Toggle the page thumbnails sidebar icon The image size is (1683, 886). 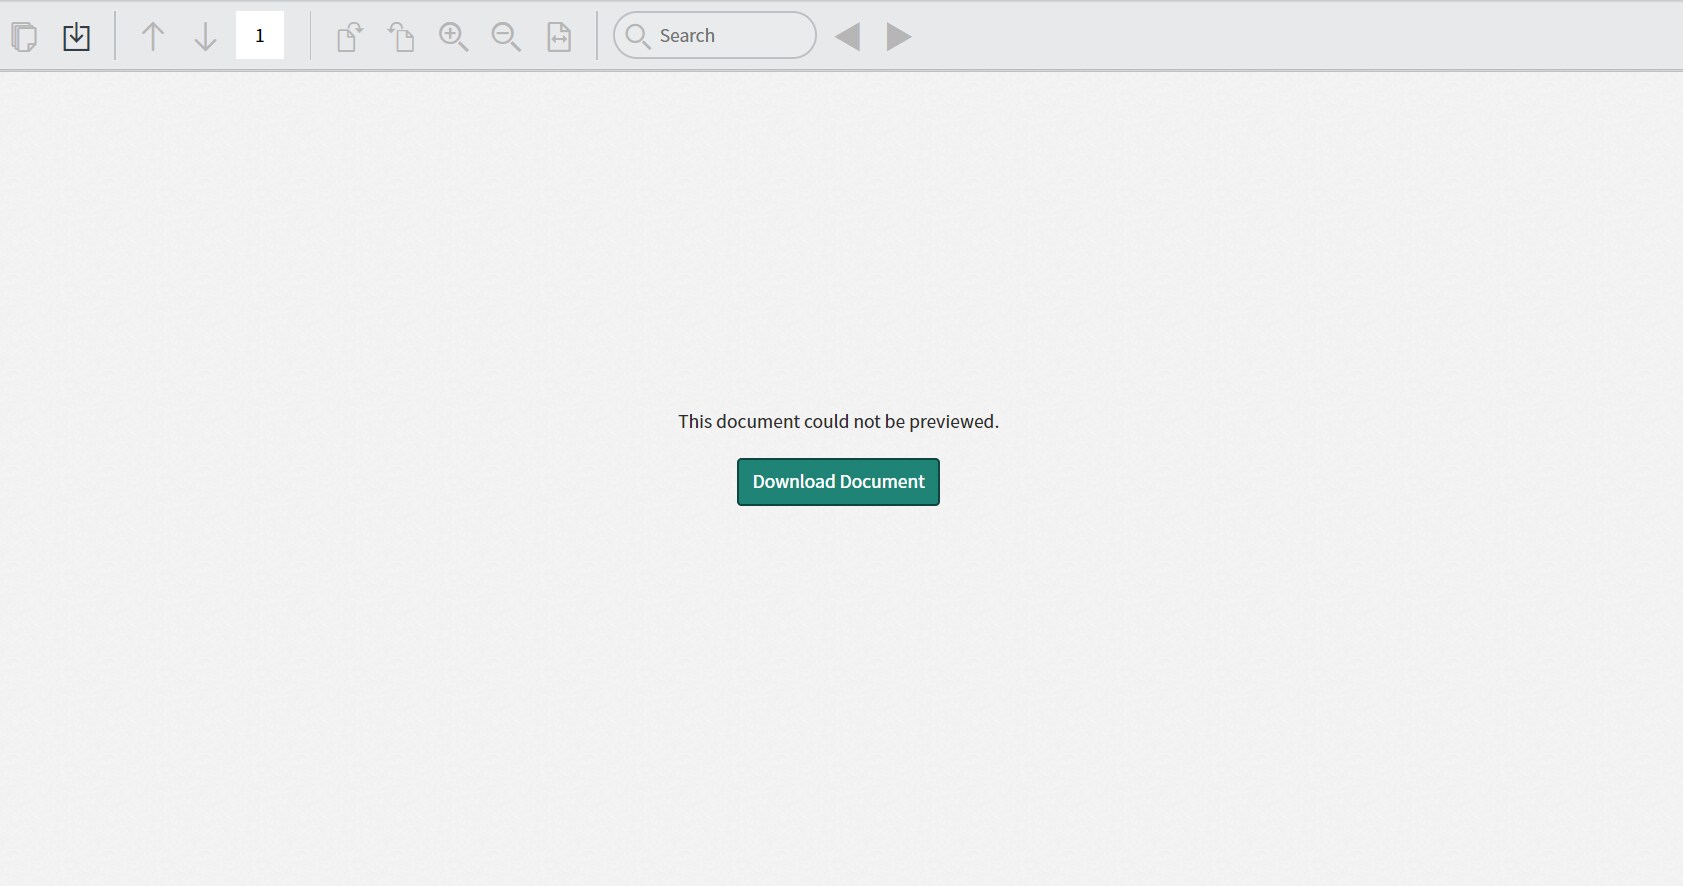pos(24,37)
